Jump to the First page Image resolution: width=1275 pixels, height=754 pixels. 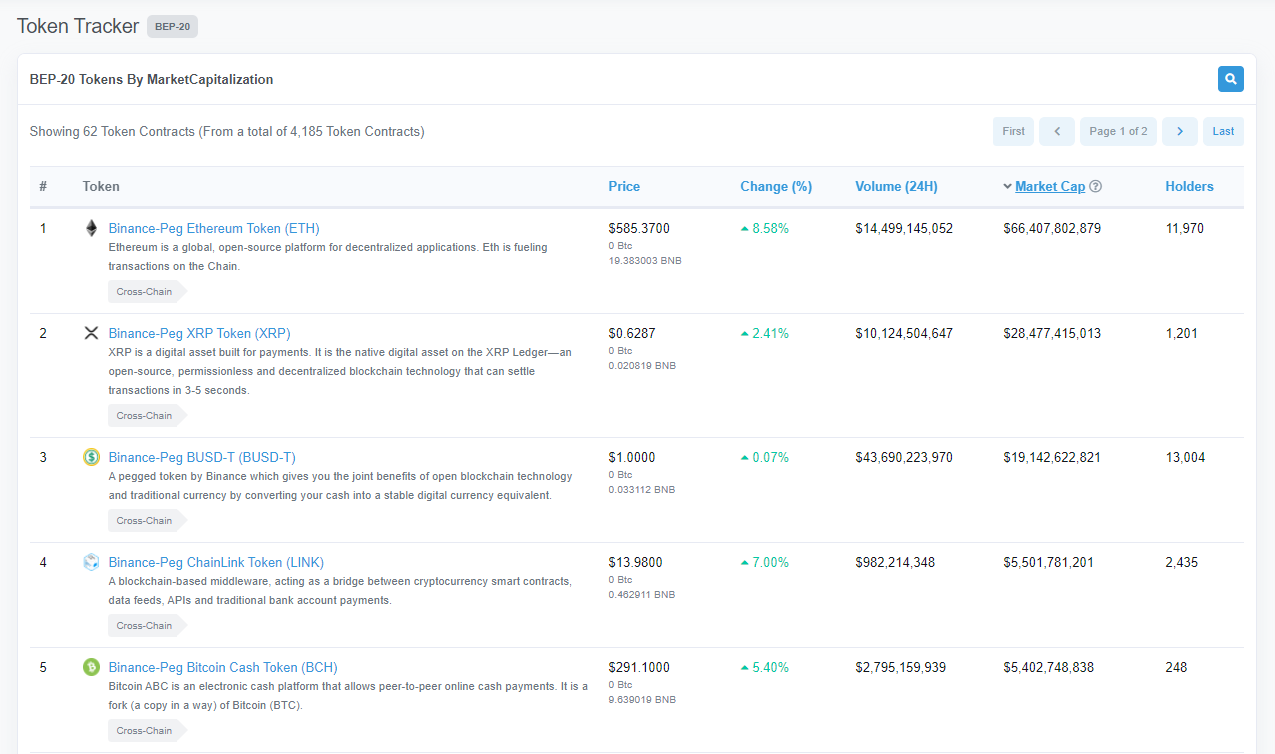point(1013,131)
